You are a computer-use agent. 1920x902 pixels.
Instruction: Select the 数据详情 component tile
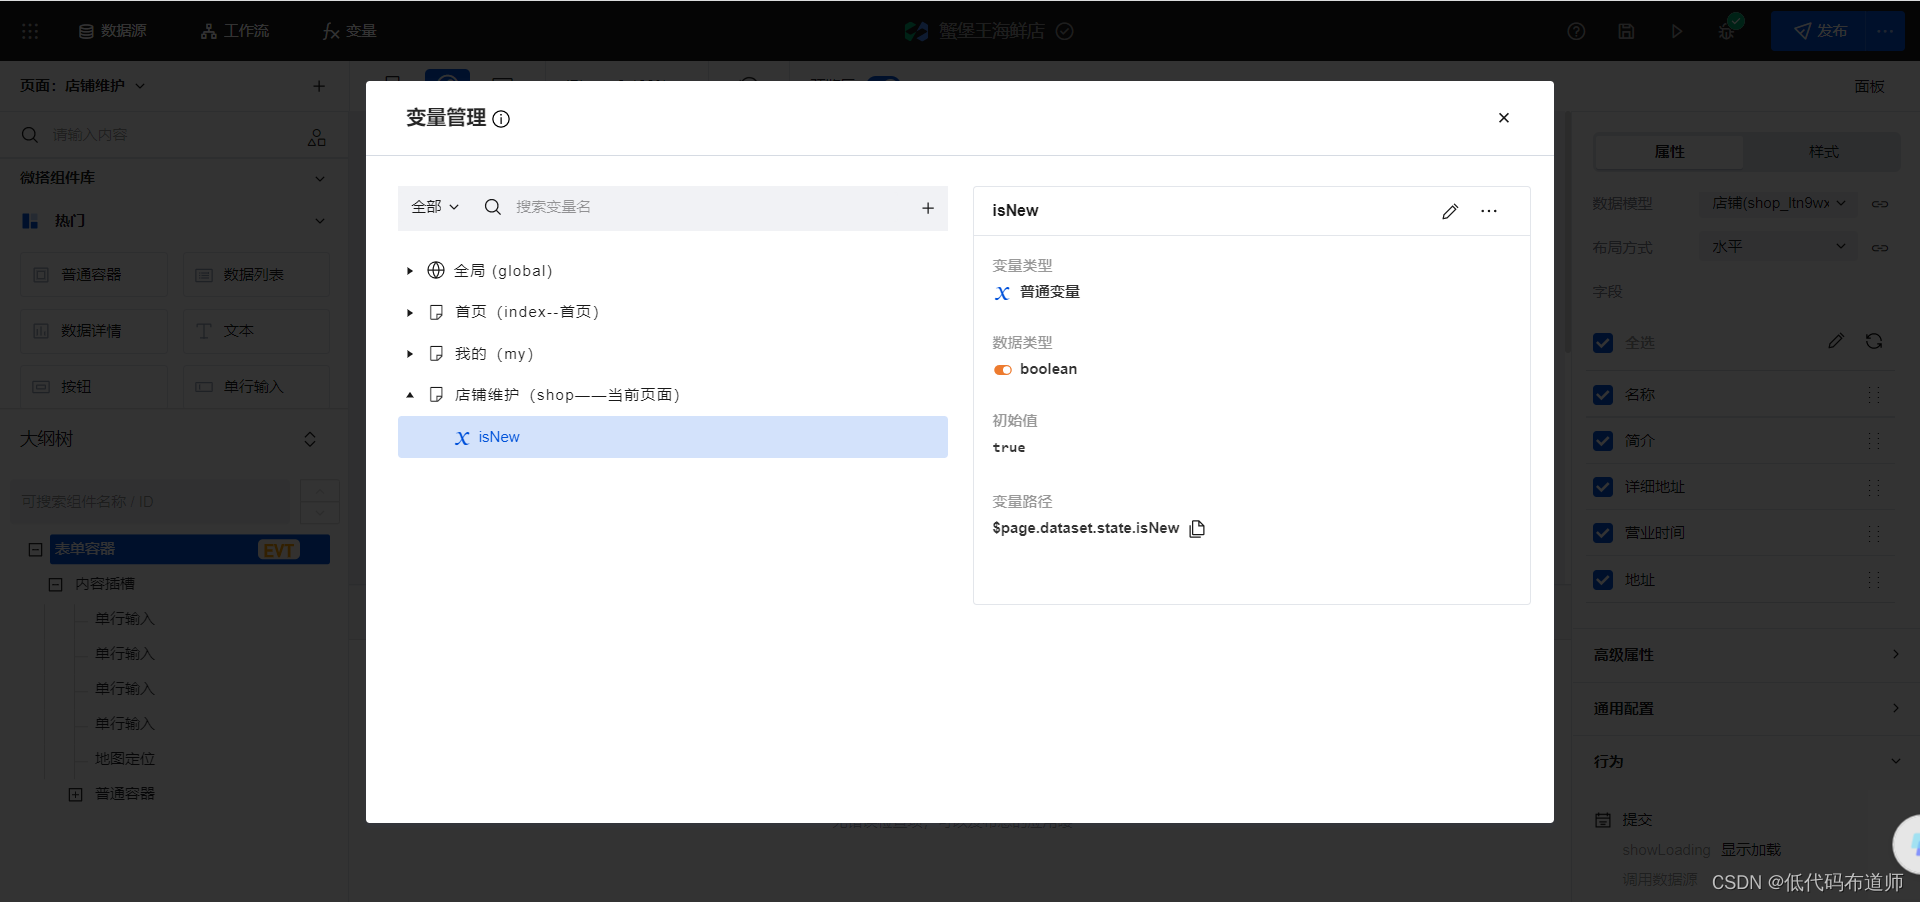[94, 331]
